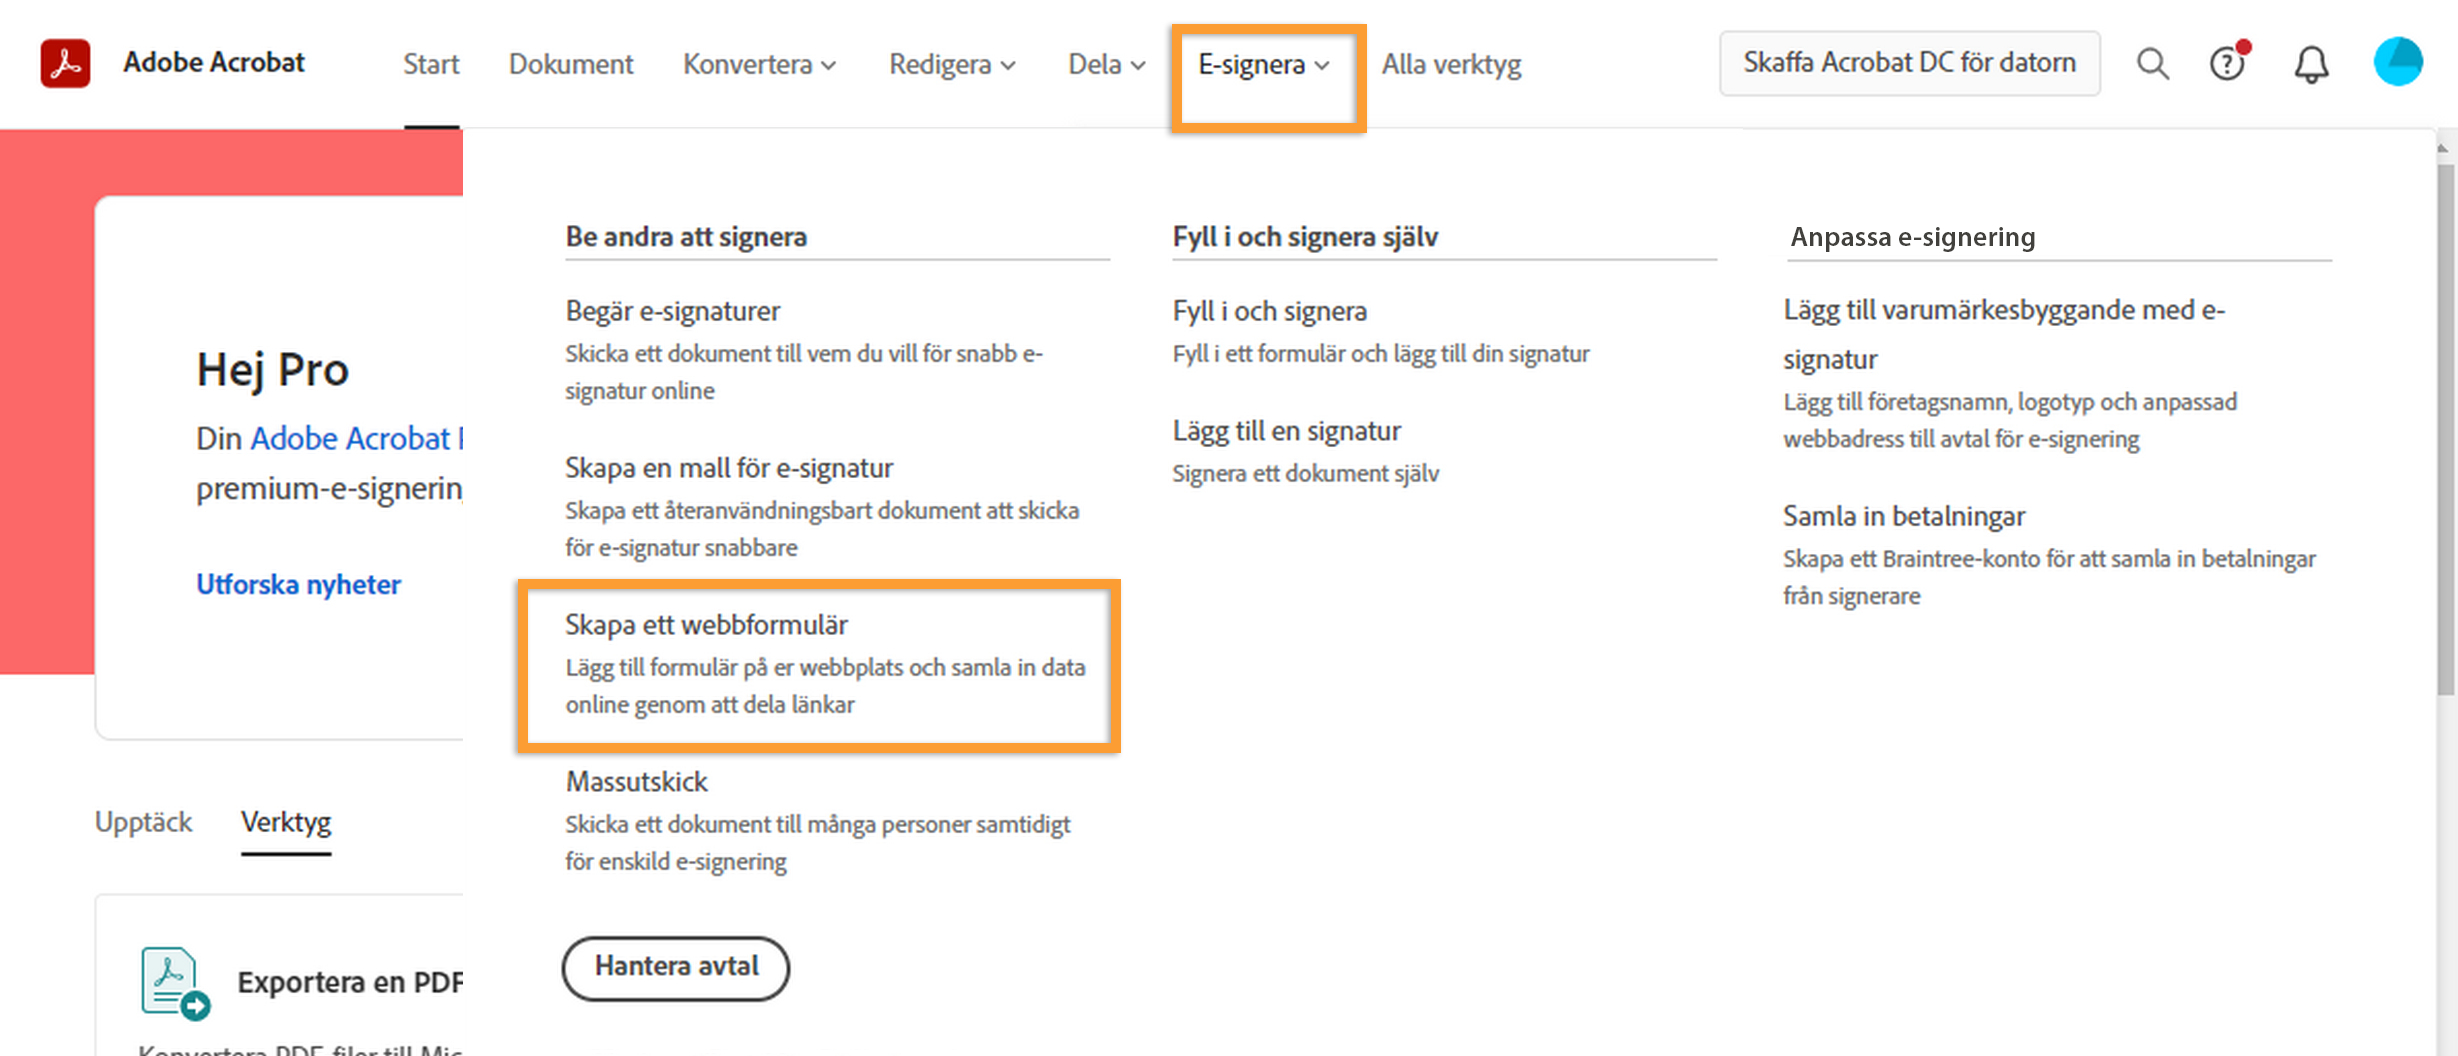Go to the Start tab
The height and width of the screenshot is (1056, 2458).
[431, 65]
